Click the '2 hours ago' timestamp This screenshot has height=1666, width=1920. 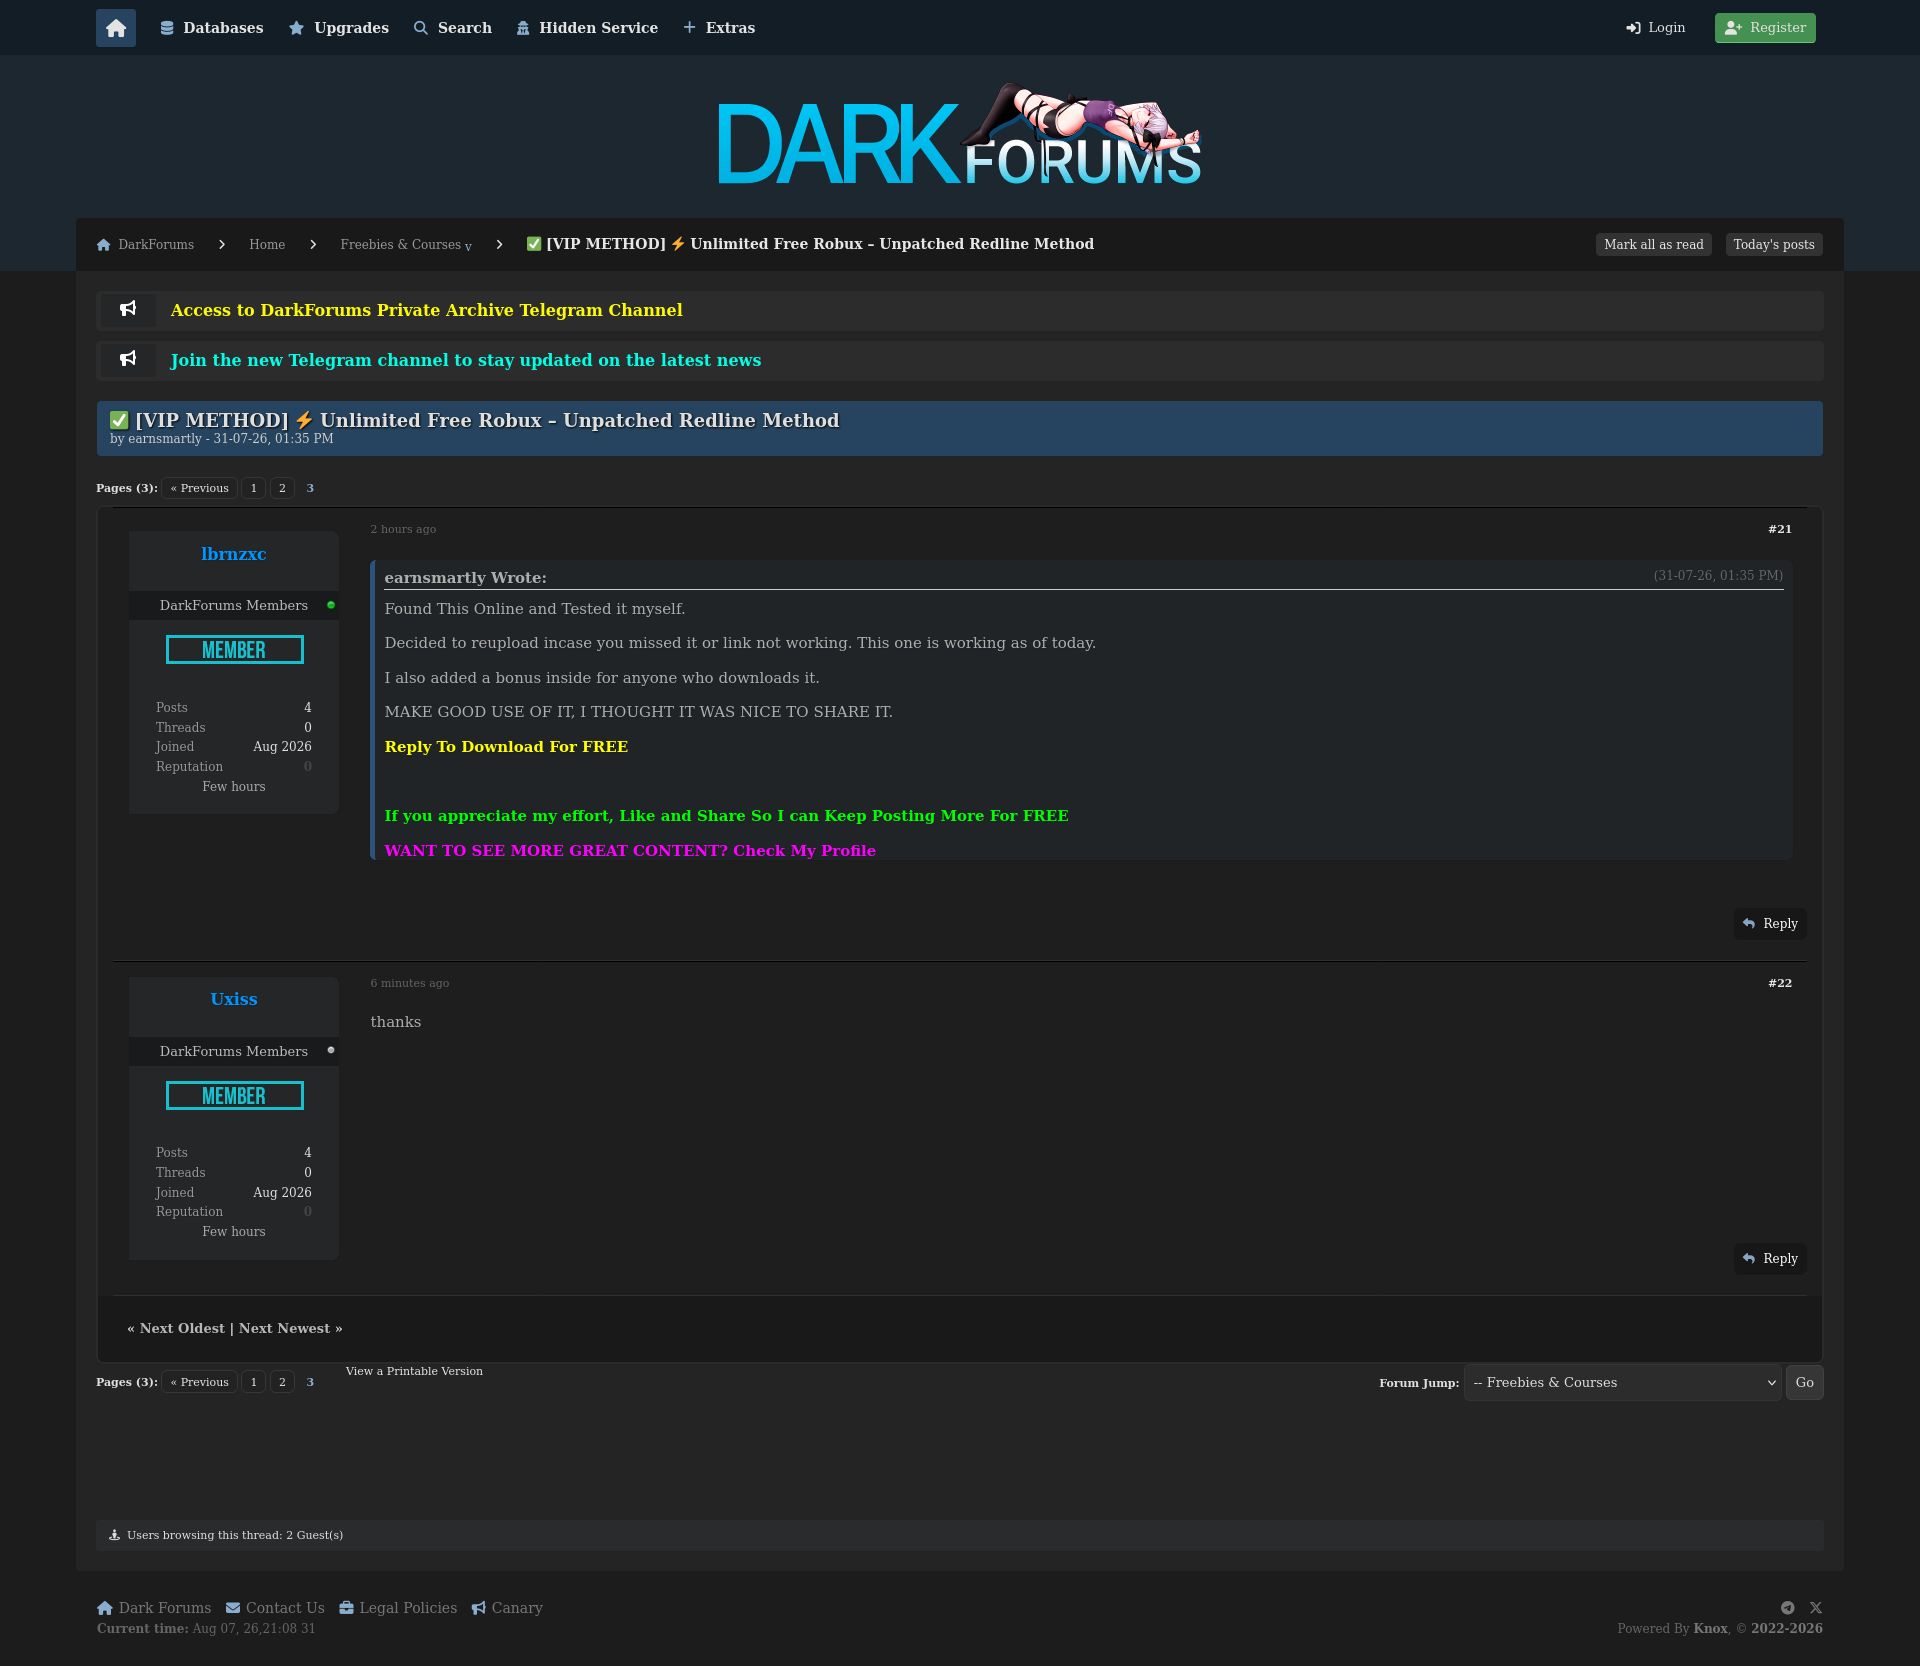point(403,529)
